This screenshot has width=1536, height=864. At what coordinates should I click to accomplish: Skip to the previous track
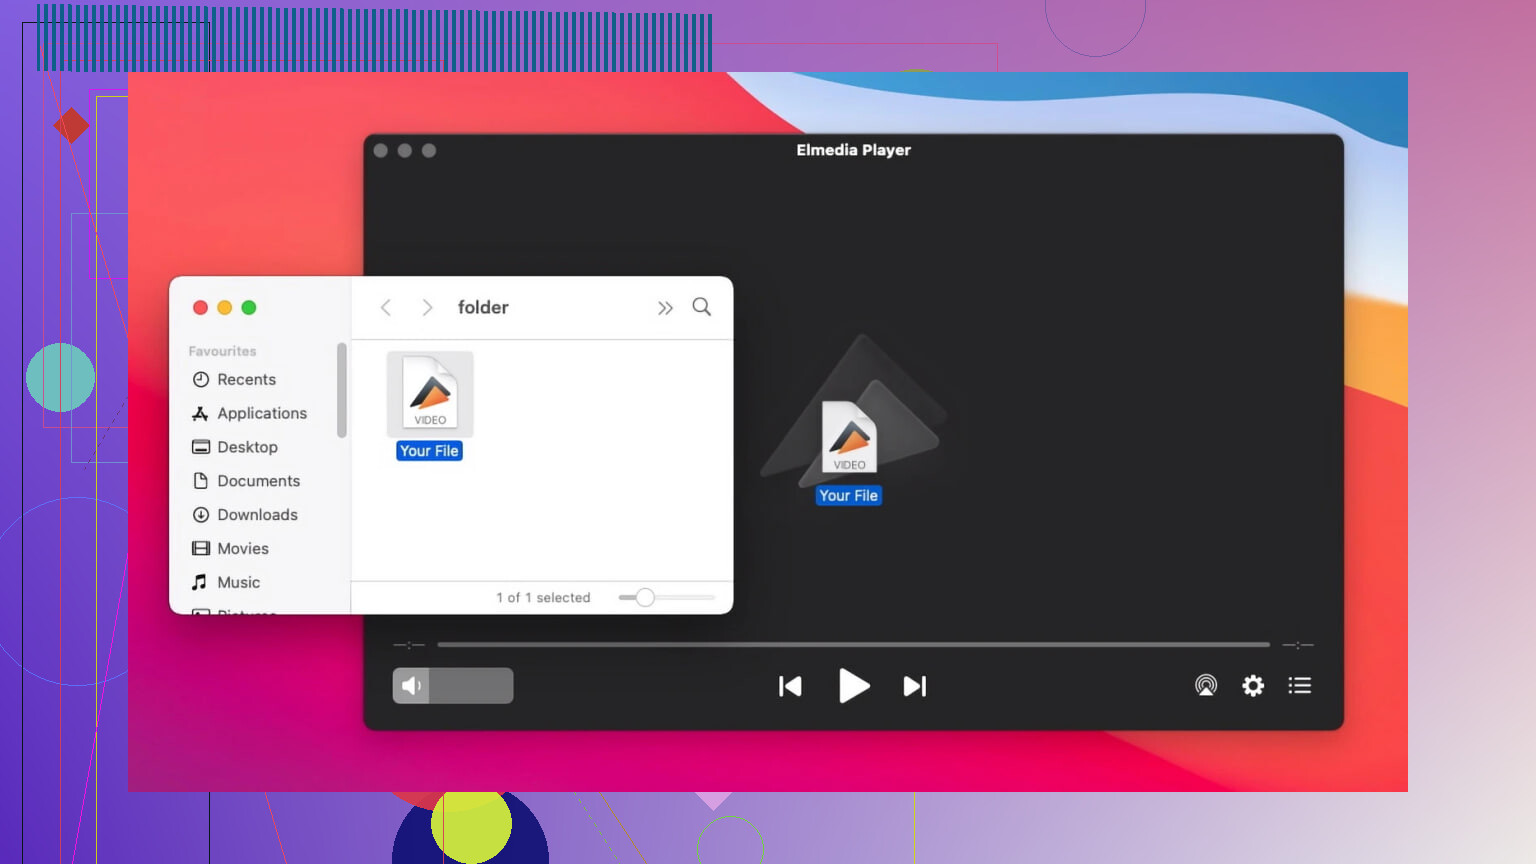(x=790, y=686)
